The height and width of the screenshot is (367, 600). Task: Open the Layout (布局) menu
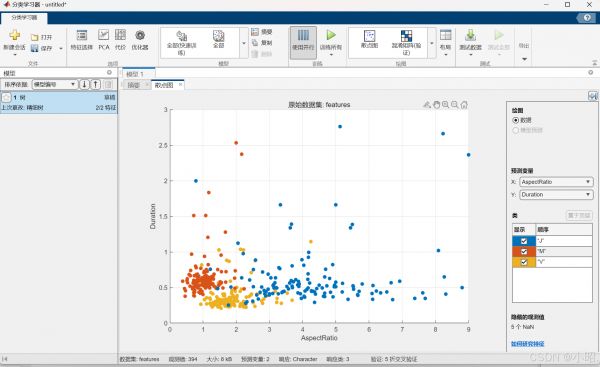(445, 42)
